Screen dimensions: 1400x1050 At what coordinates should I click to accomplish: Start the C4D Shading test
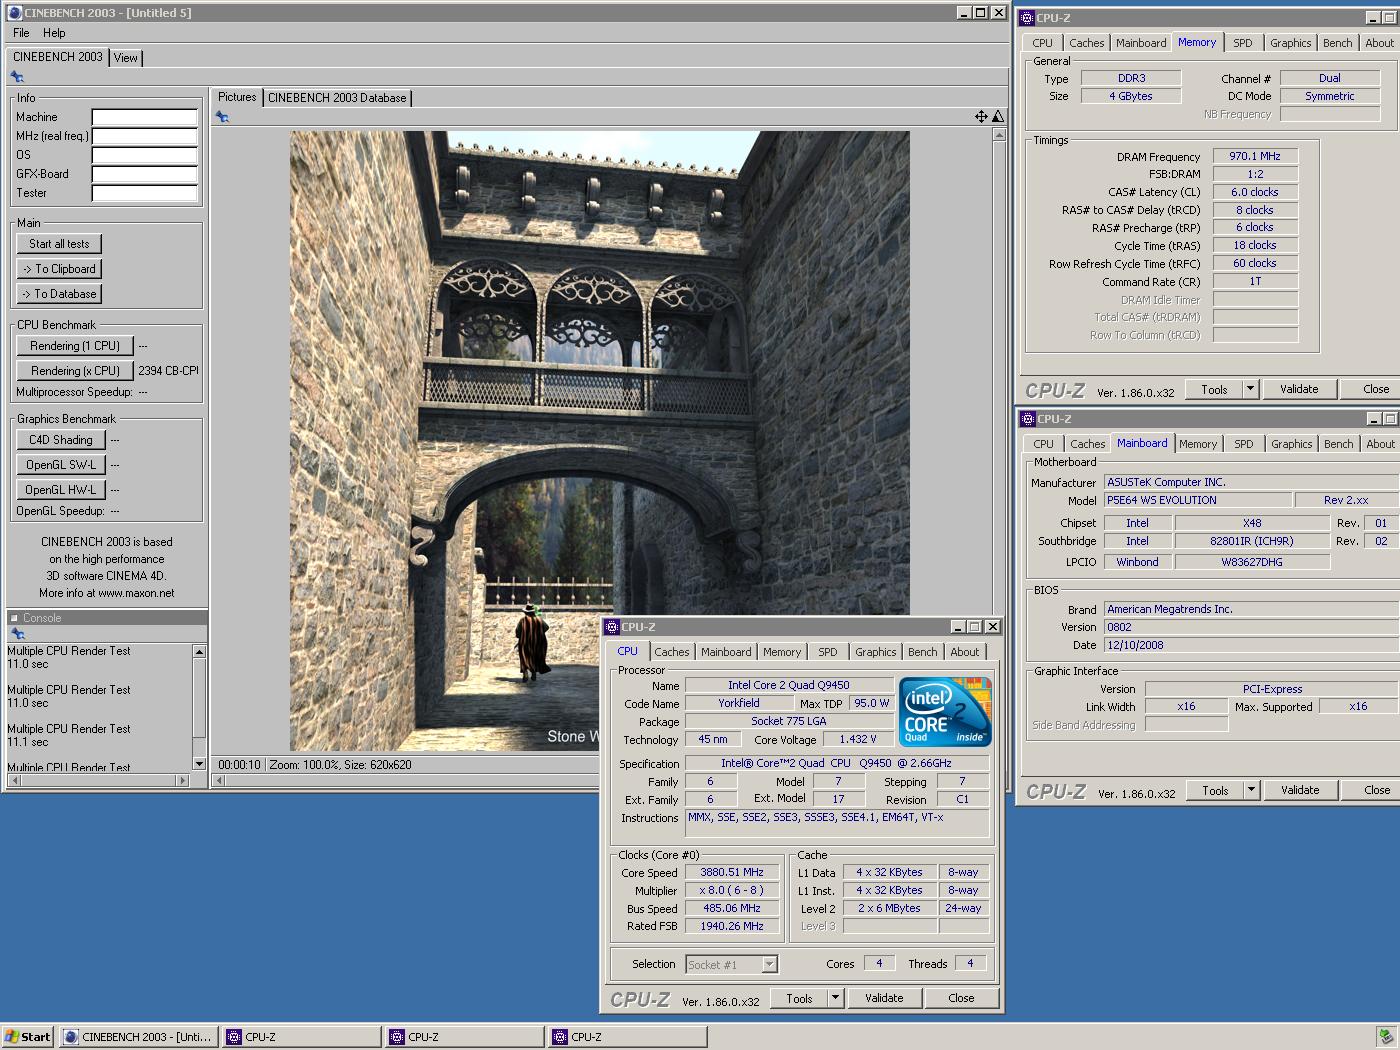[61, 440]
